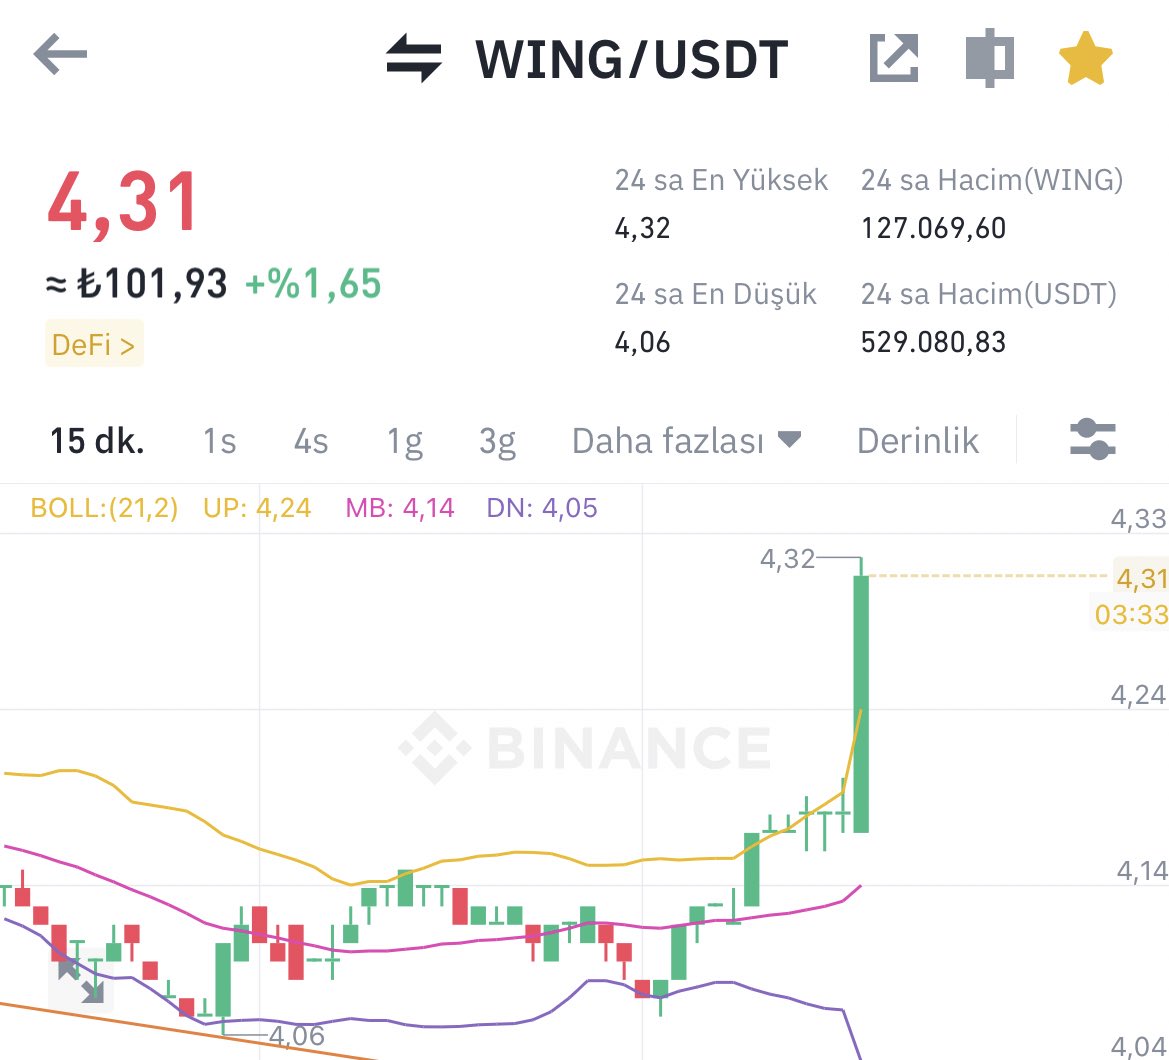Open the Derinlik depth tab

tap(918, 441)
